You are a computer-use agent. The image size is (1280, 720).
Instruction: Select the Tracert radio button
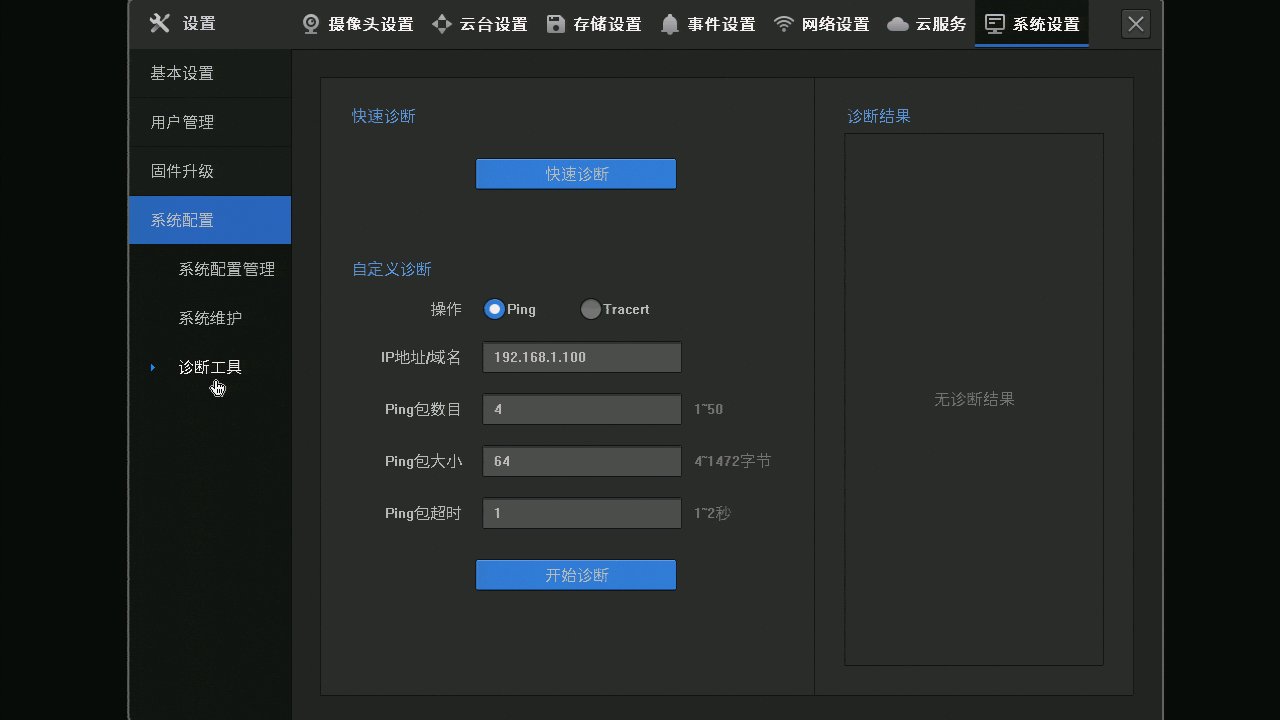[591, 310]
